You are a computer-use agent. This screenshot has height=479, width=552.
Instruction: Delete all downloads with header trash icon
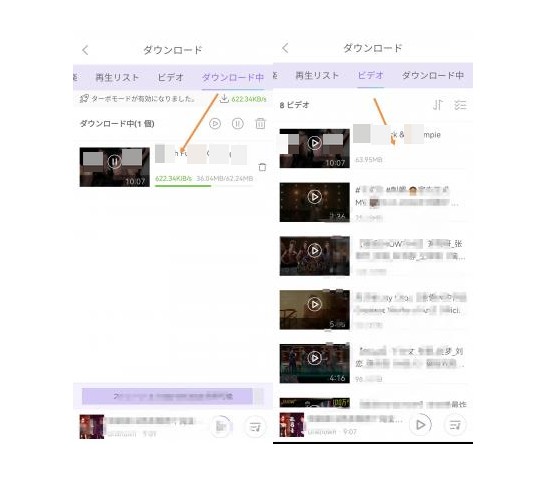tap(260, 124)
